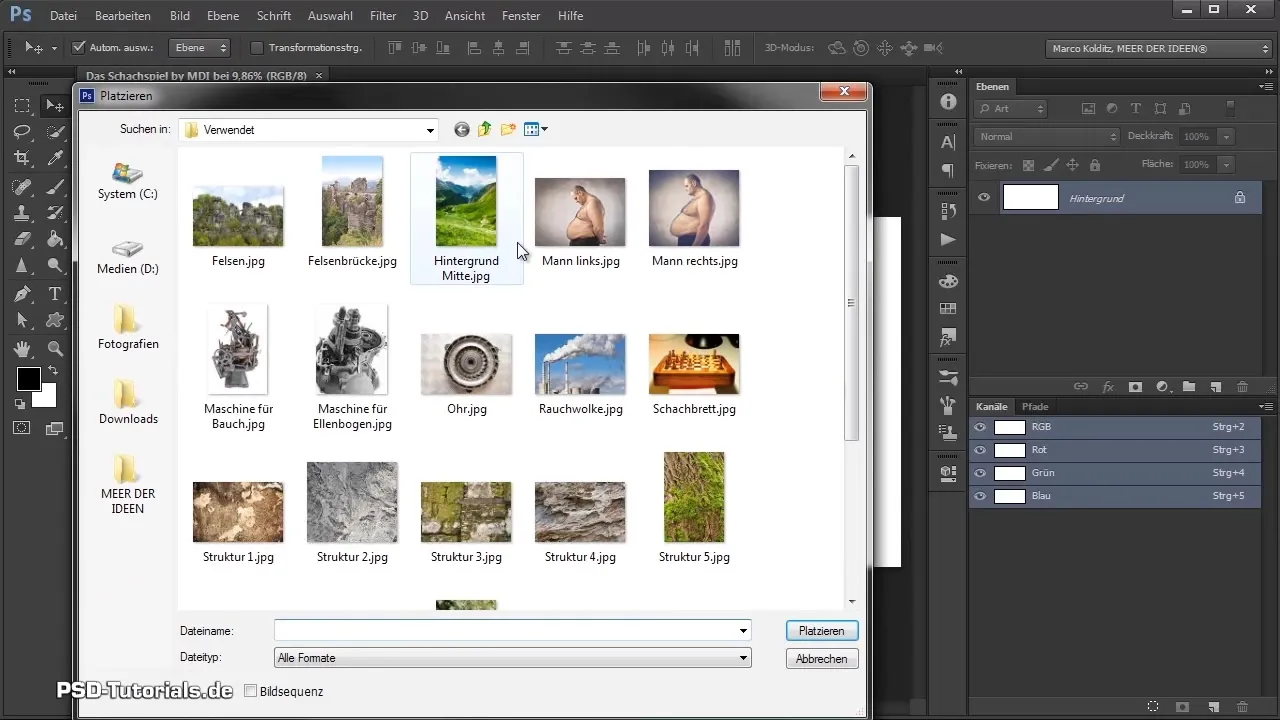This screenshot has height=720, width=1280.
Task: Select the Lasso tool
Action: [x=21, y=132]
